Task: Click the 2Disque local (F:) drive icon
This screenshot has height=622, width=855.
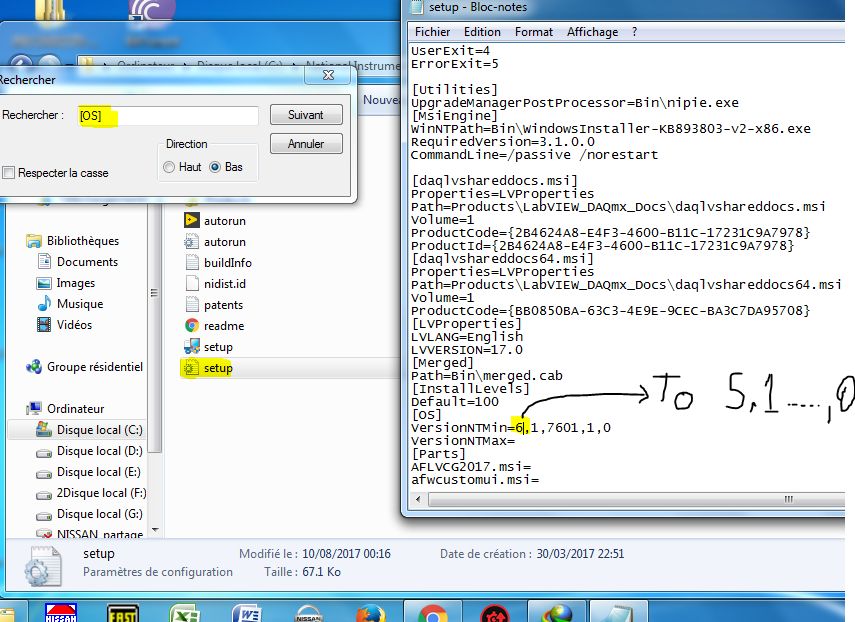Action: pos(44,494)
